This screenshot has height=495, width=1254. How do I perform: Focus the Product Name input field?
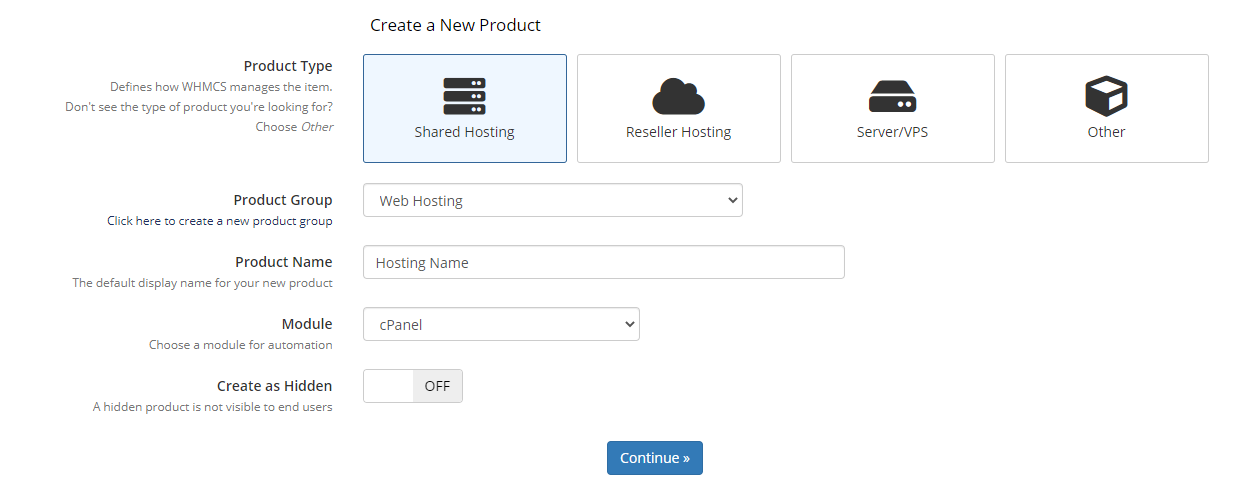point(604,262)
